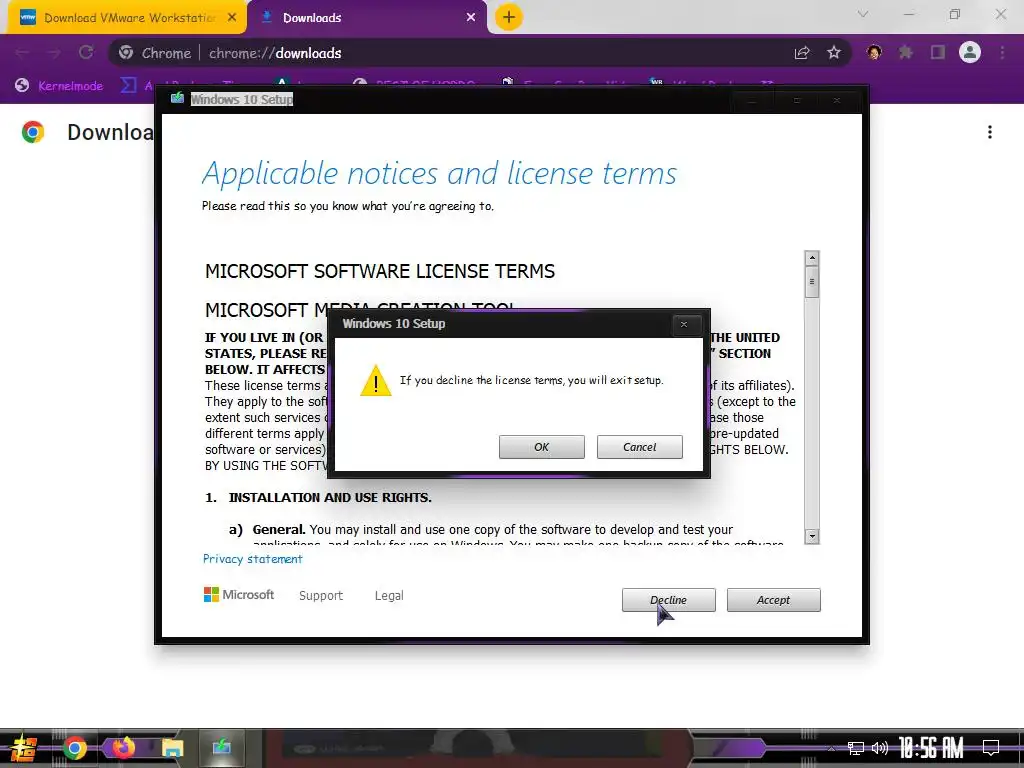Toggle Chrome side panel icon
This screenshot has height=768, width=1024.
pos(938,53)
